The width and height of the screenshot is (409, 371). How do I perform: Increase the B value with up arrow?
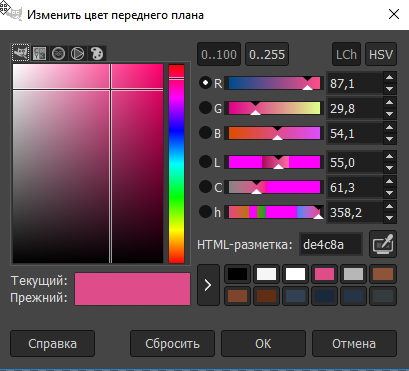[389, 128]
